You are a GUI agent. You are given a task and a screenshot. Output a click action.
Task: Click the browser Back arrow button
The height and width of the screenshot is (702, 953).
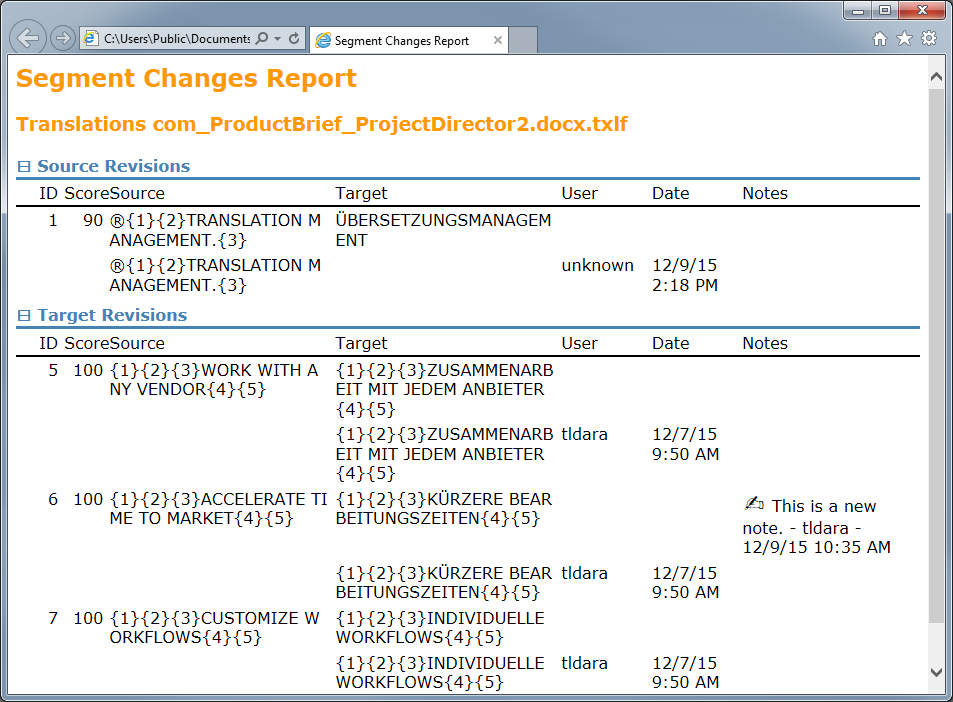pyautogui.click(x=29, y=38)
